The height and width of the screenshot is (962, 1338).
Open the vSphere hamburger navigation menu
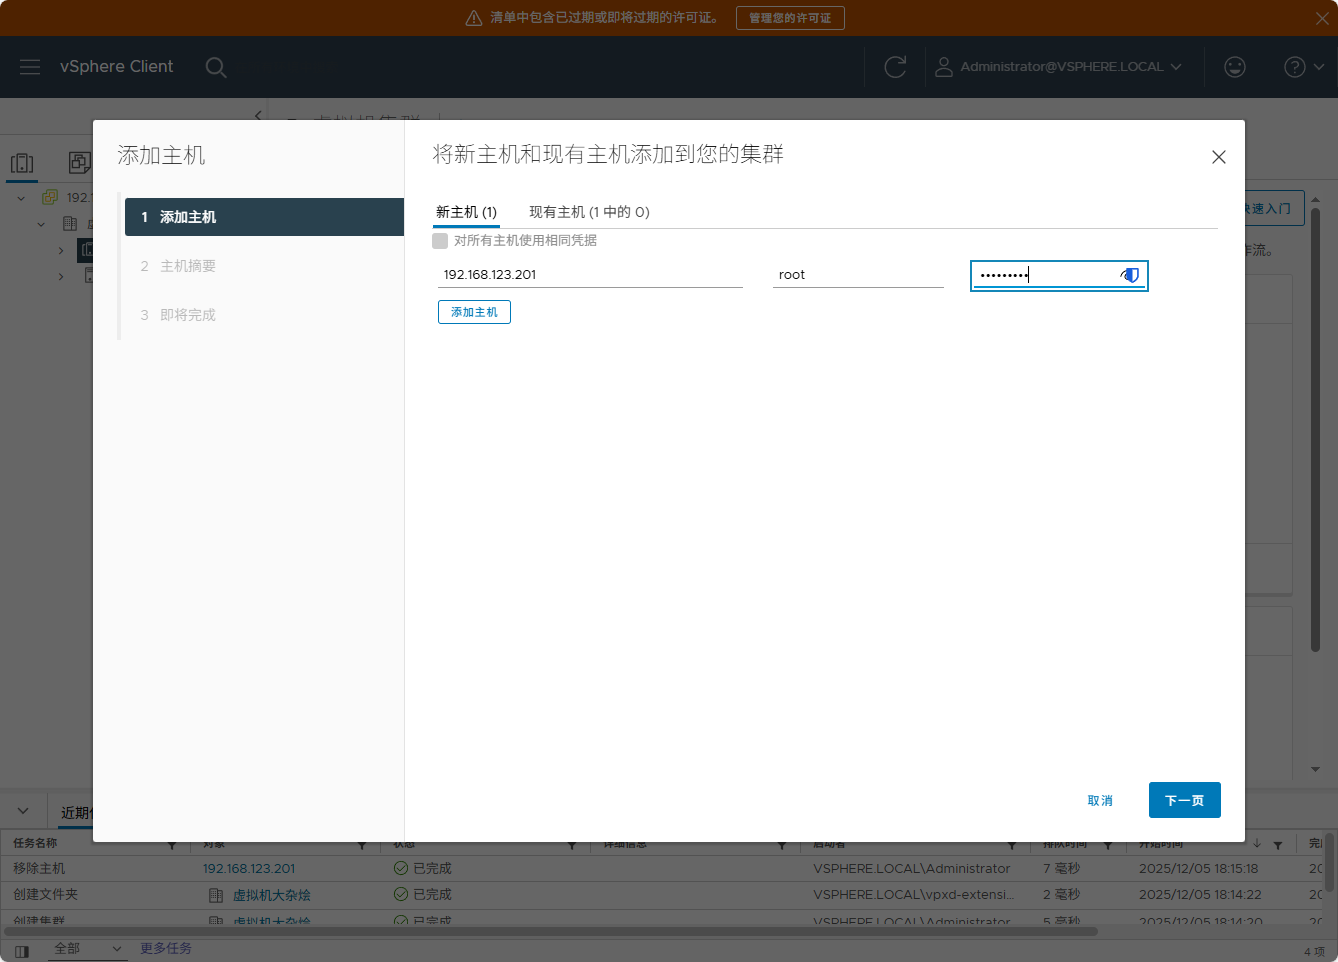[30, 67]
